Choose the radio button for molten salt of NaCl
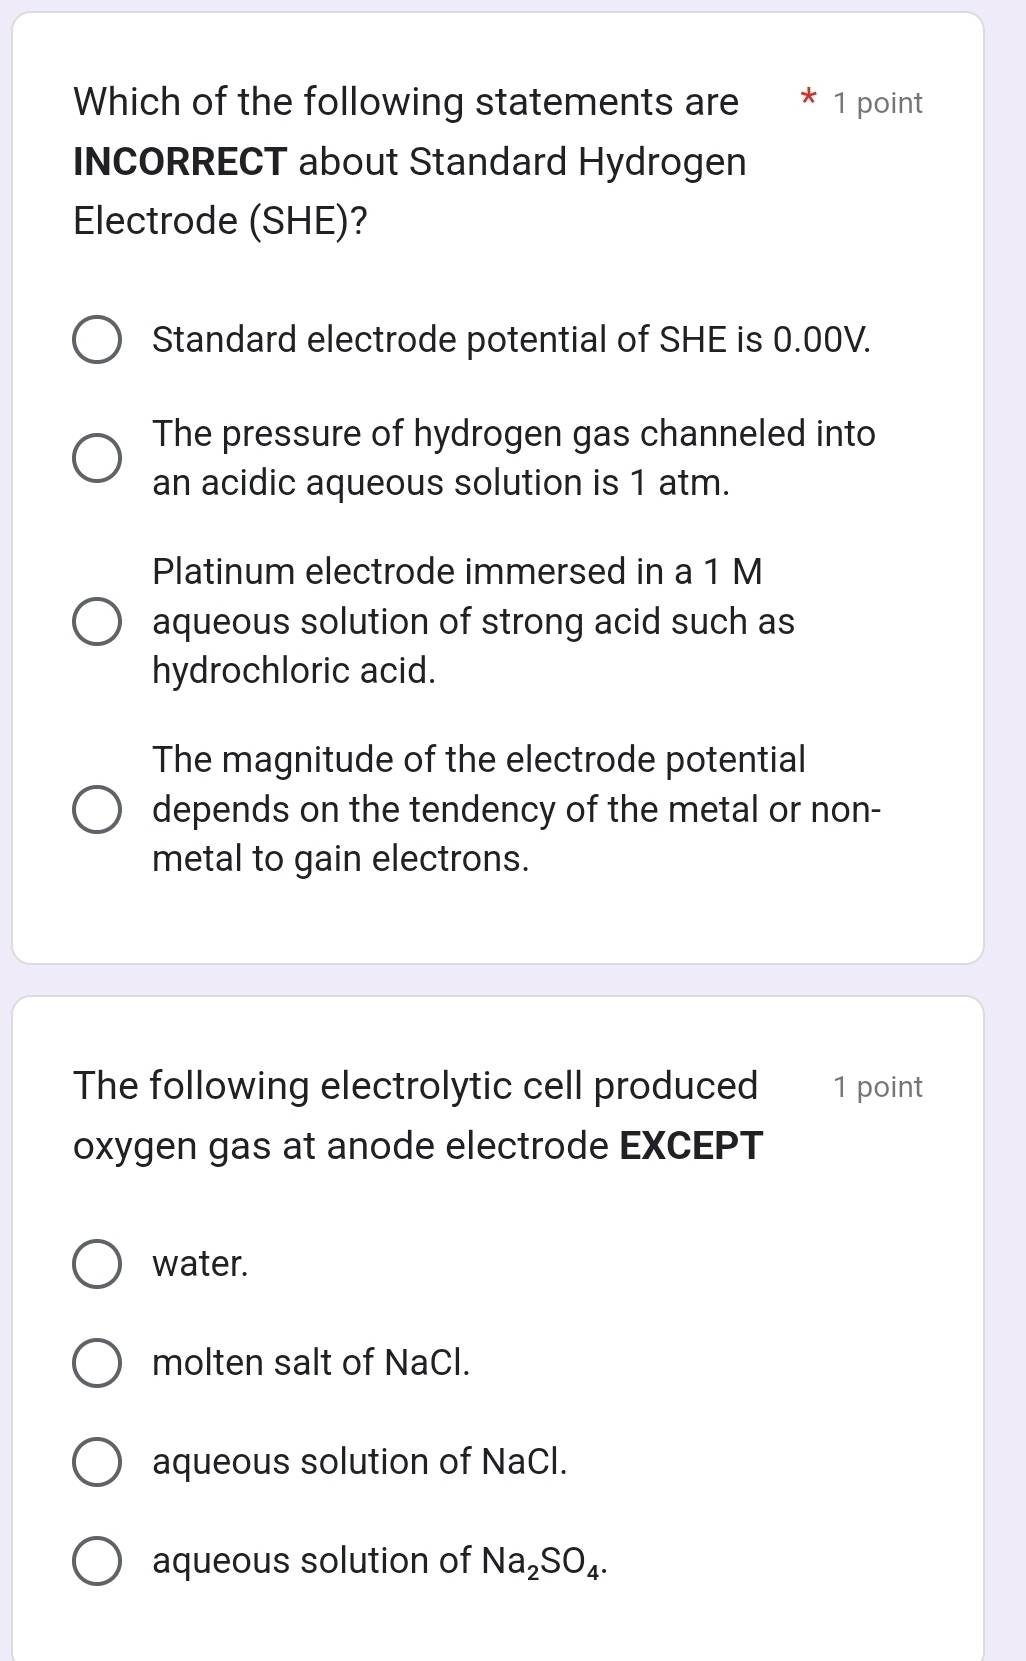This screenshot has width=1026, height=1661. pyautogui.click(x=98, y=1363)
